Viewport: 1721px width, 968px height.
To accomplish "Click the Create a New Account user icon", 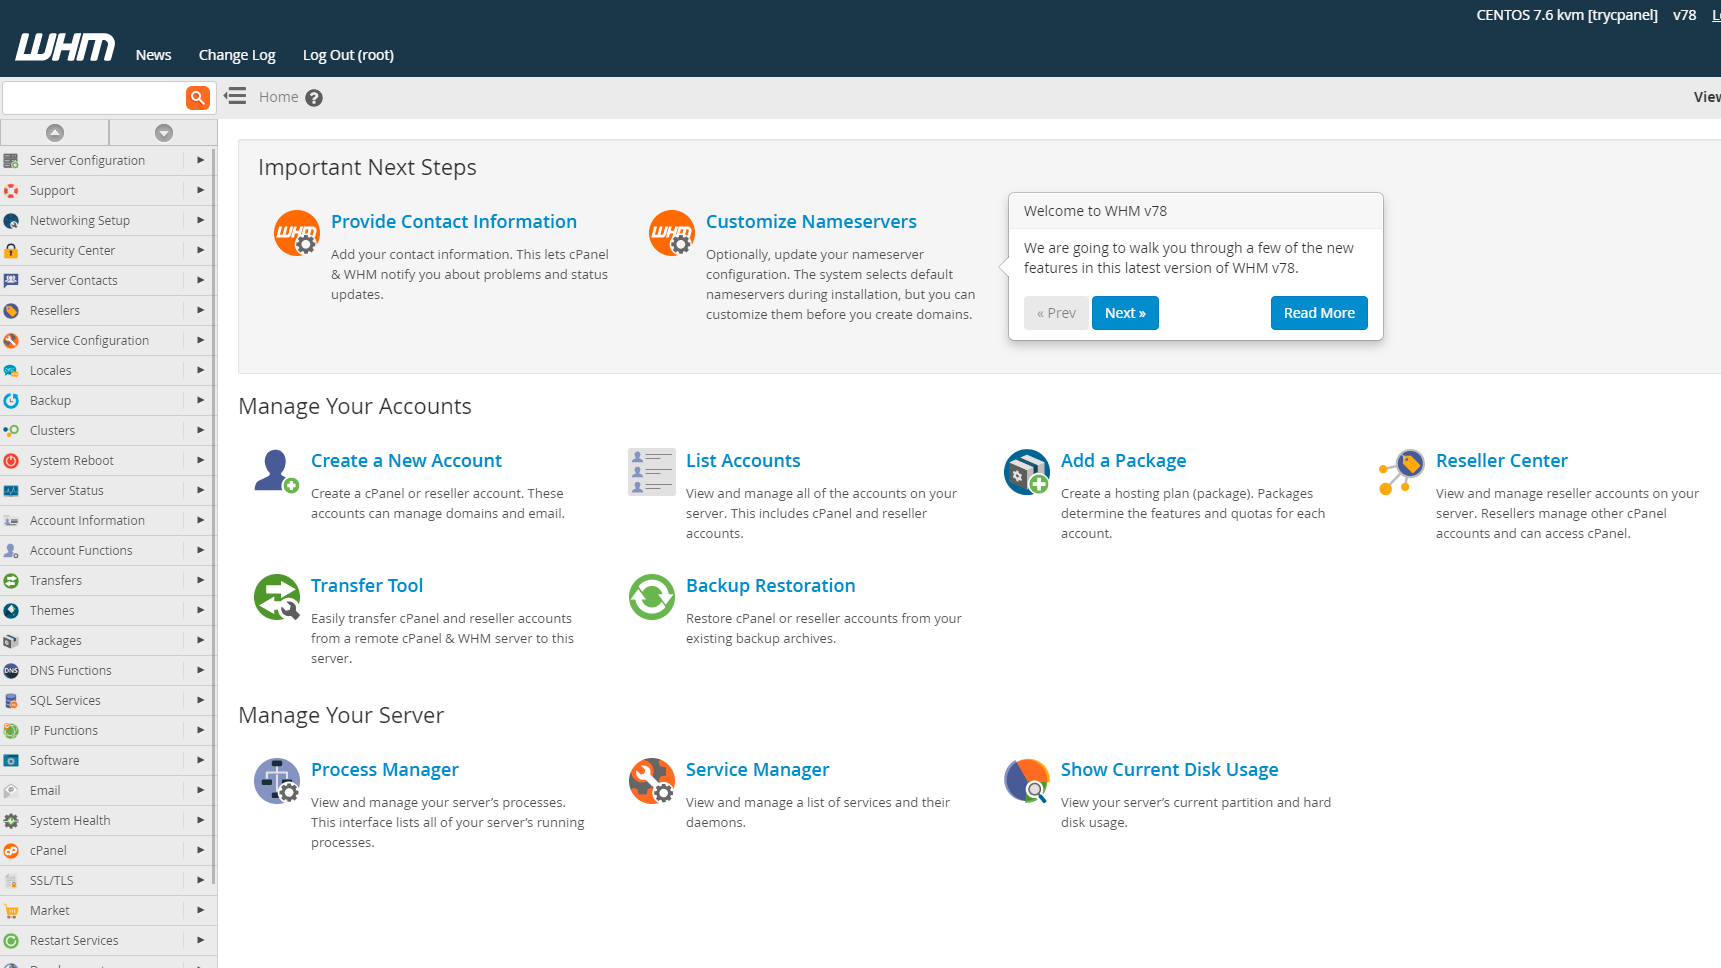I will (276, 471).
